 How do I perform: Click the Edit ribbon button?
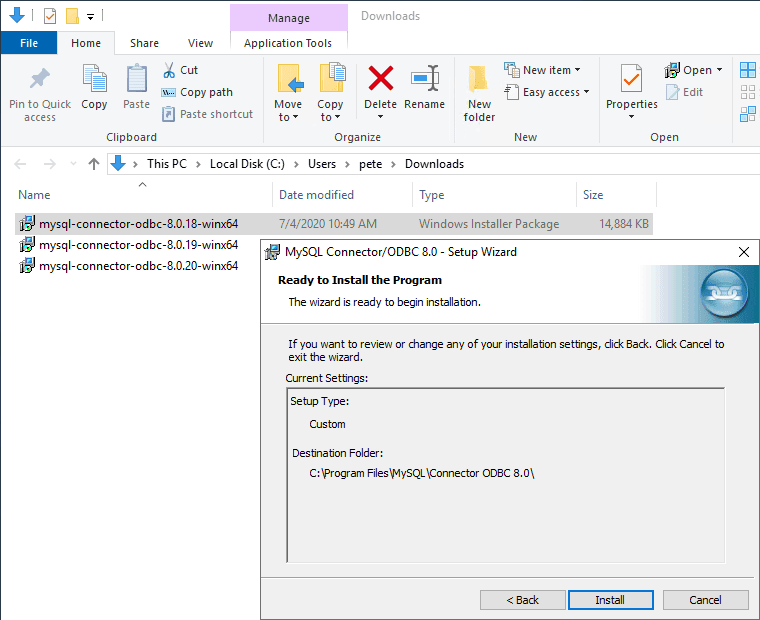click(x=684, y=92)
